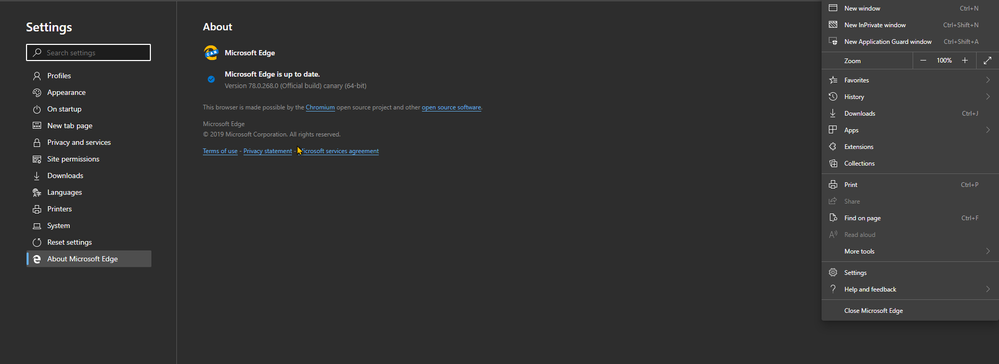Click the Print printer icon in menu
Viewport: 999px width, 364px height.
tap(832, 185)
